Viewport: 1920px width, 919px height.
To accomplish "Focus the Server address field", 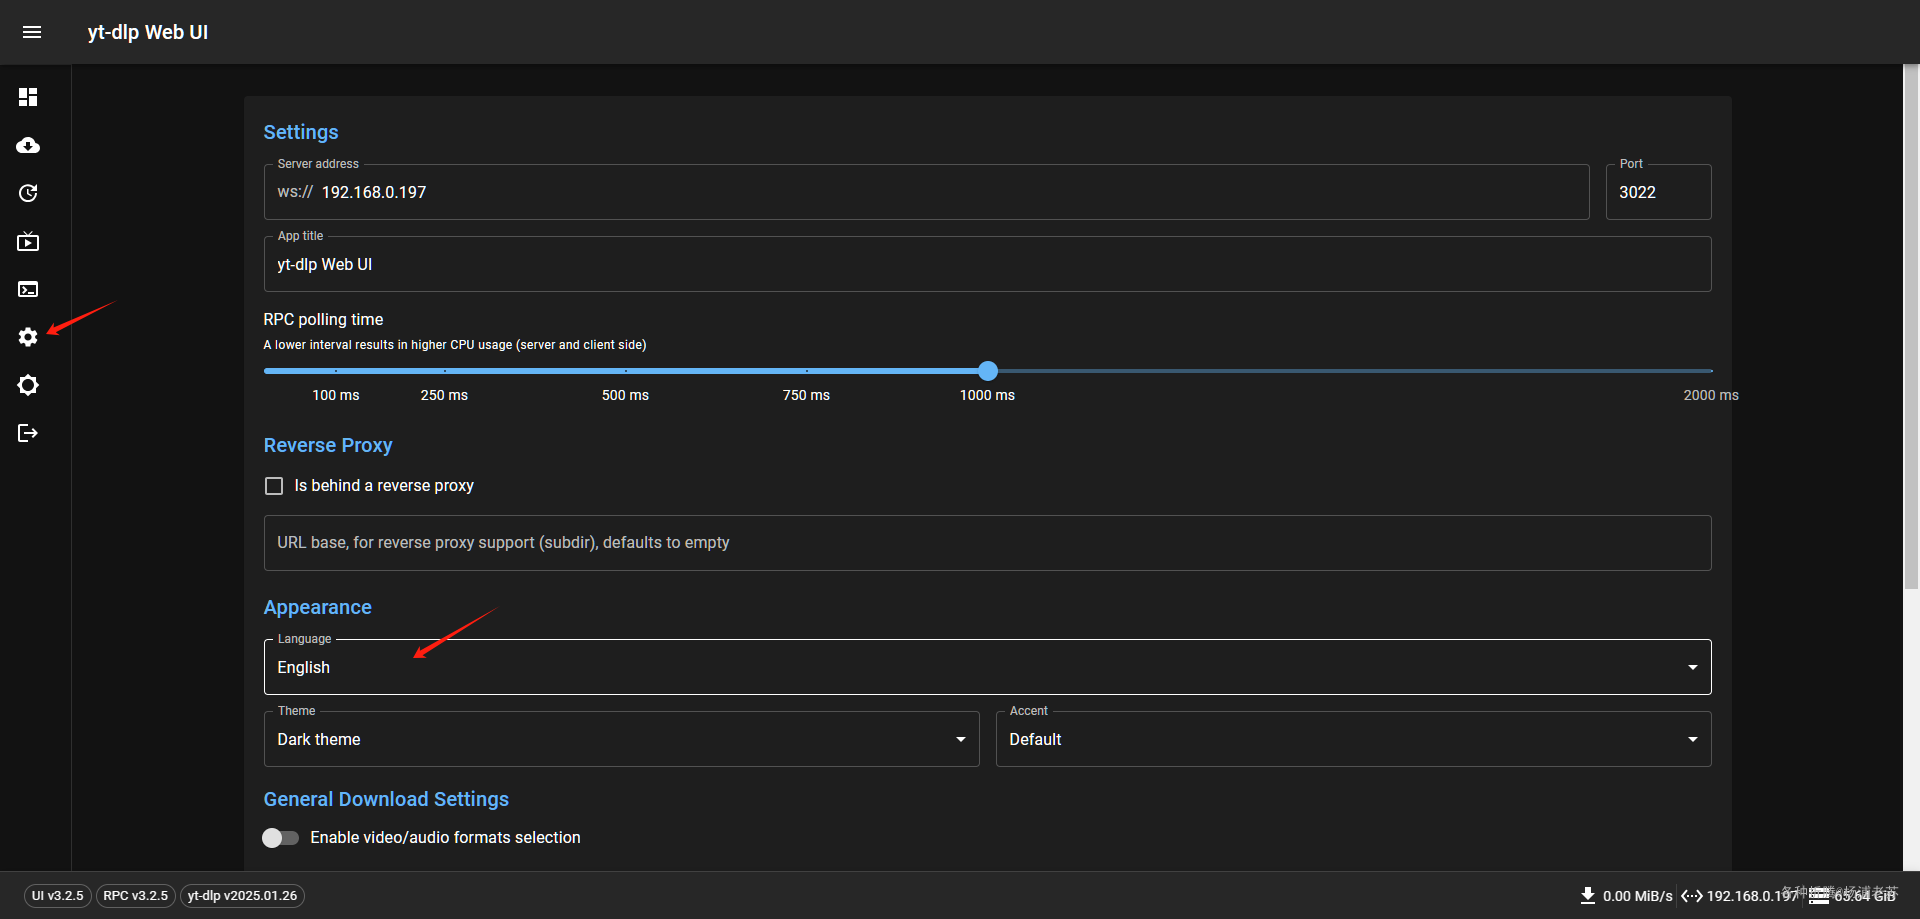I will [x=926, y=192].
